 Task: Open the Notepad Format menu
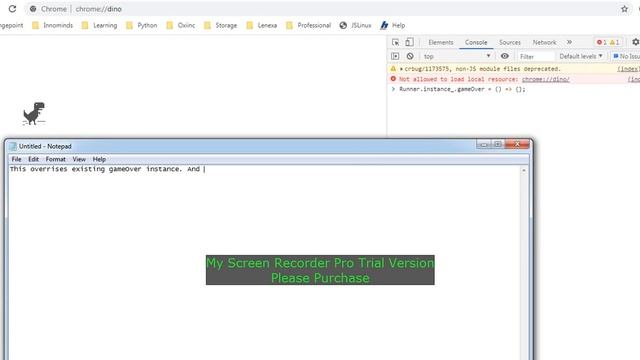[x=56, y=159]
